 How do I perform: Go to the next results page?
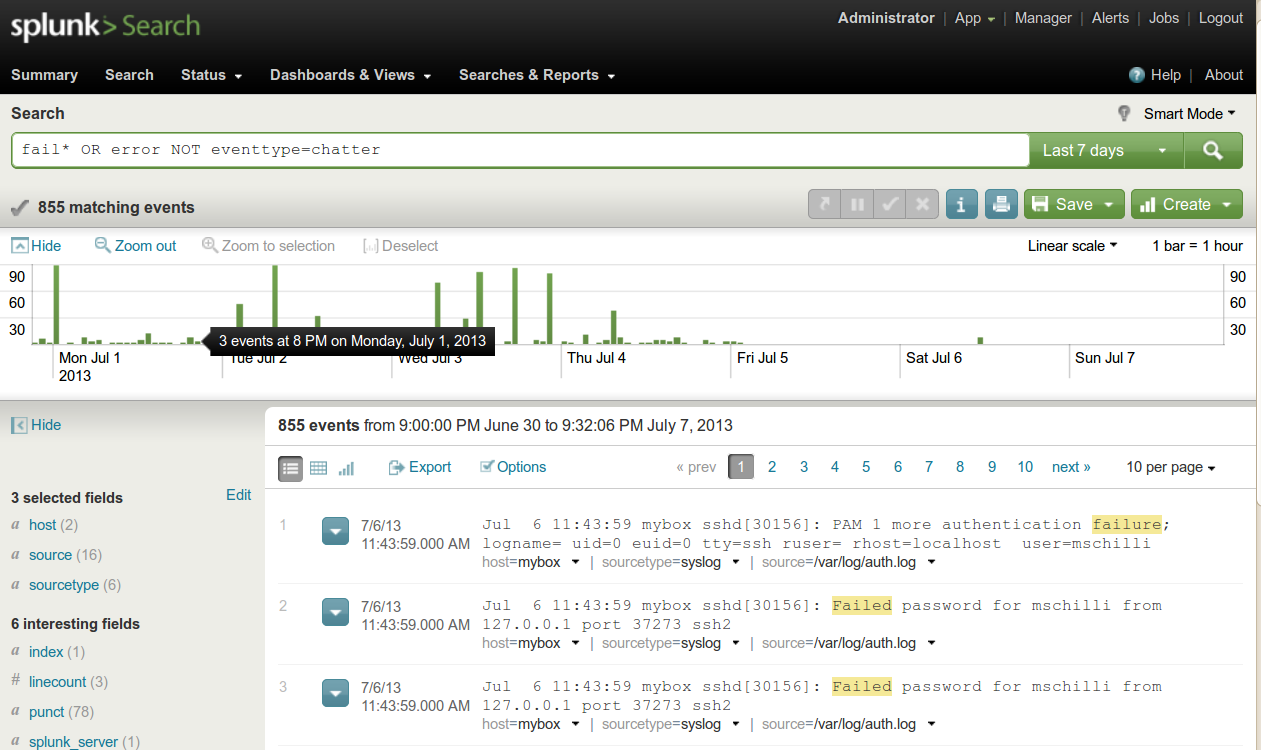tap(1071, 467)
